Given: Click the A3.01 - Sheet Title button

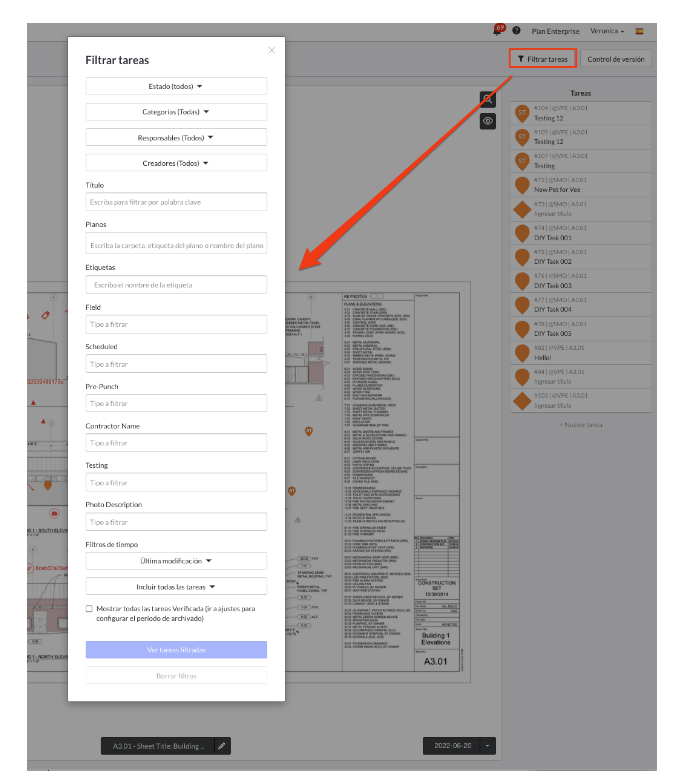Looking at the screenshot, I should pyautogui.click(x=158, y=746).
